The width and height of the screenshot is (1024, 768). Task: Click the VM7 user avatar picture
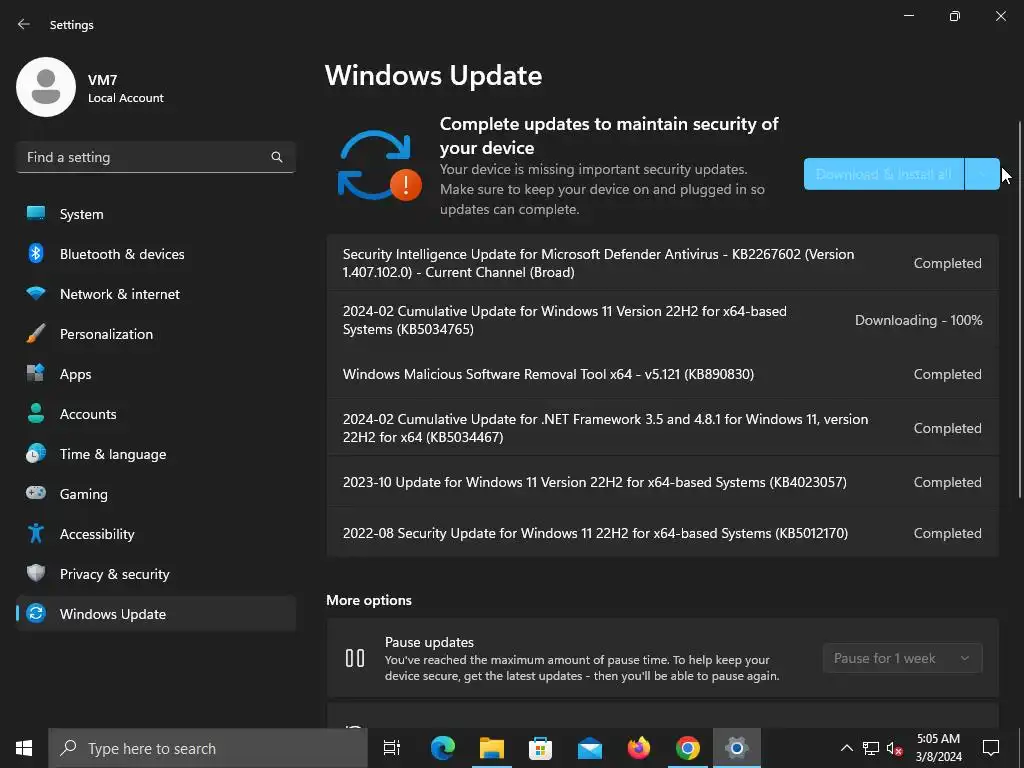point(46,87)
